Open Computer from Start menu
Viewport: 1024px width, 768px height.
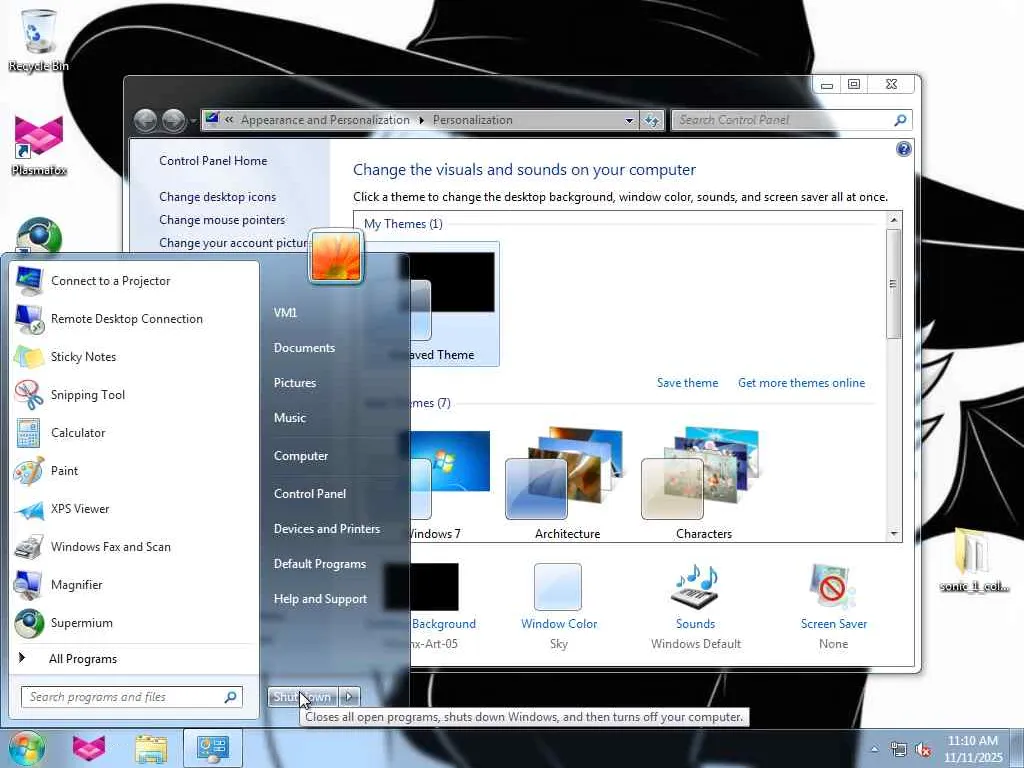point(301,456)
